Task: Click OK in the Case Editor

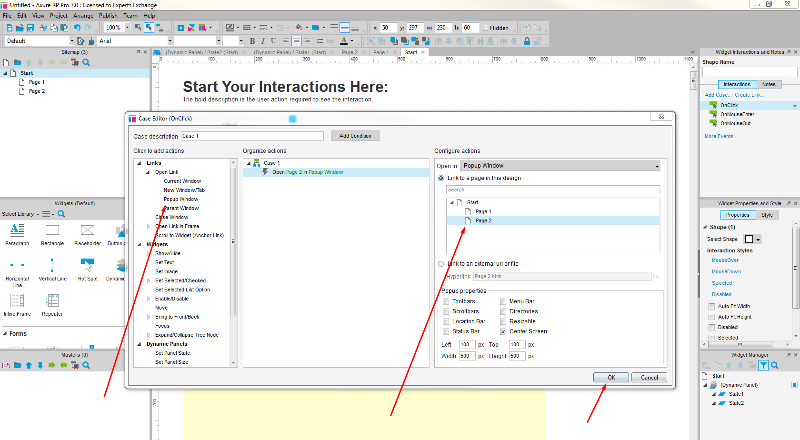Action: tap(611, 378)
